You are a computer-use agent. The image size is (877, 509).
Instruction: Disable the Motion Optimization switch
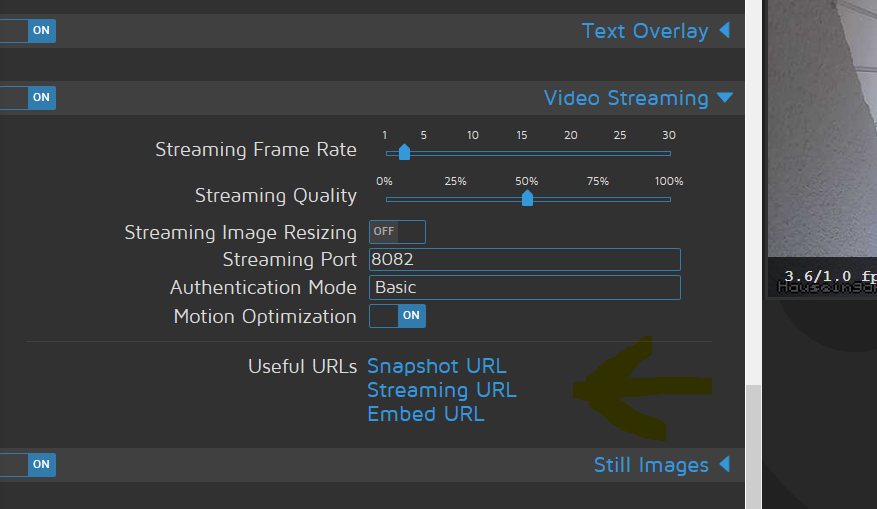click(397, 316)
